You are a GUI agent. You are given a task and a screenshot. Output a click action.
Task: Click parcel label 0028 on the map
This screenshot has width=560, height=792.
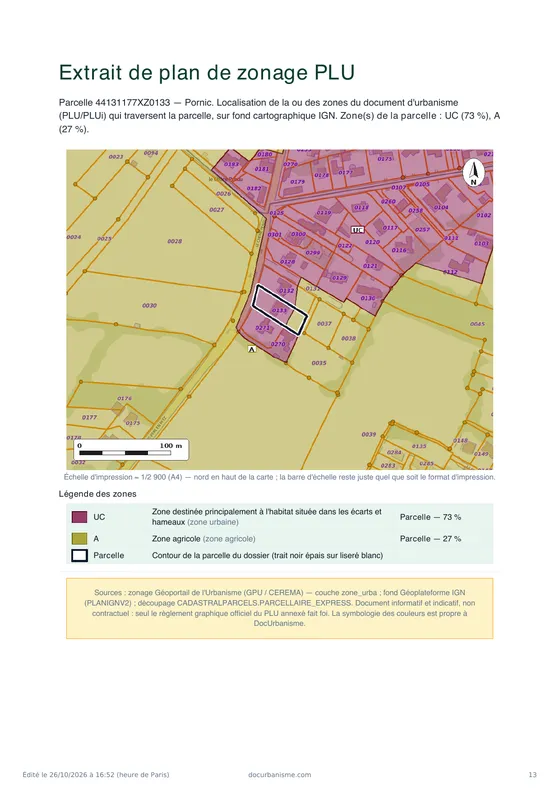[x=175, y=241]
